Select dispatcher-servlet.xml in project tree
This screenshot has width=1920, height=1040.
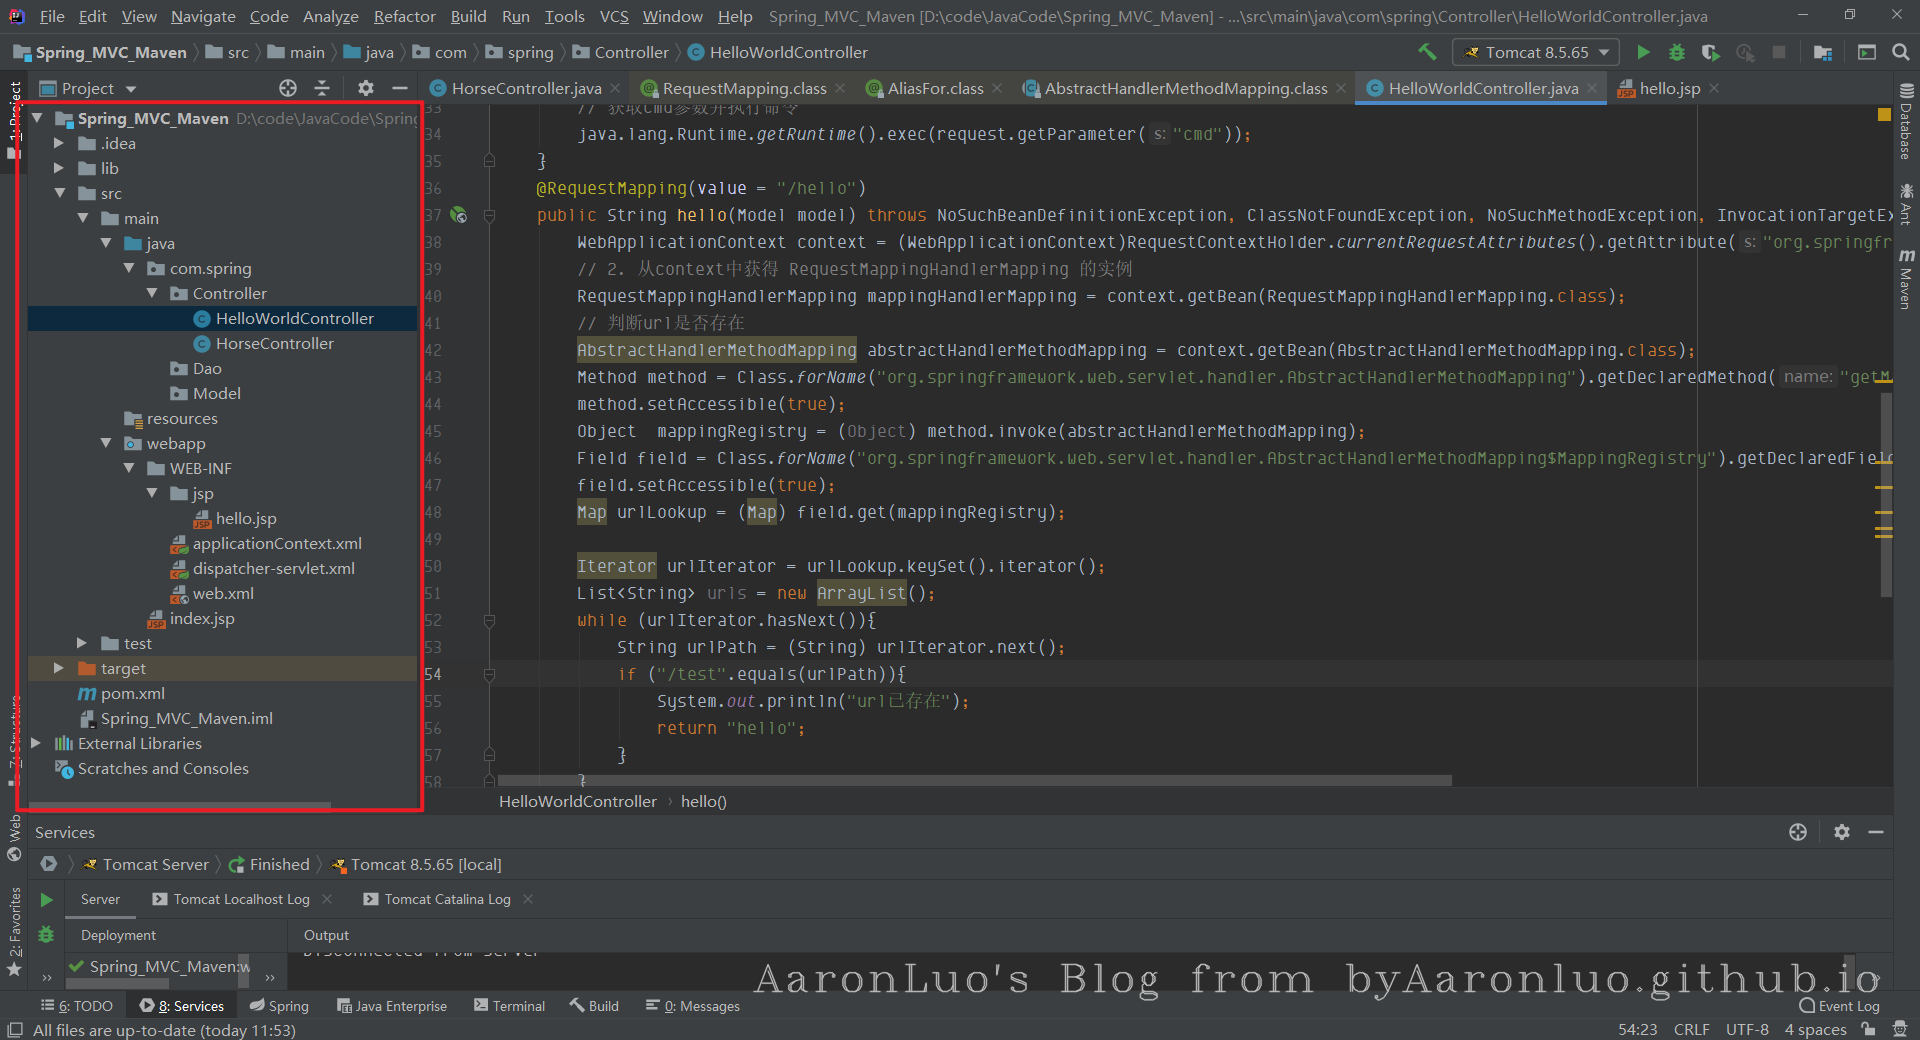coord(273,568)
